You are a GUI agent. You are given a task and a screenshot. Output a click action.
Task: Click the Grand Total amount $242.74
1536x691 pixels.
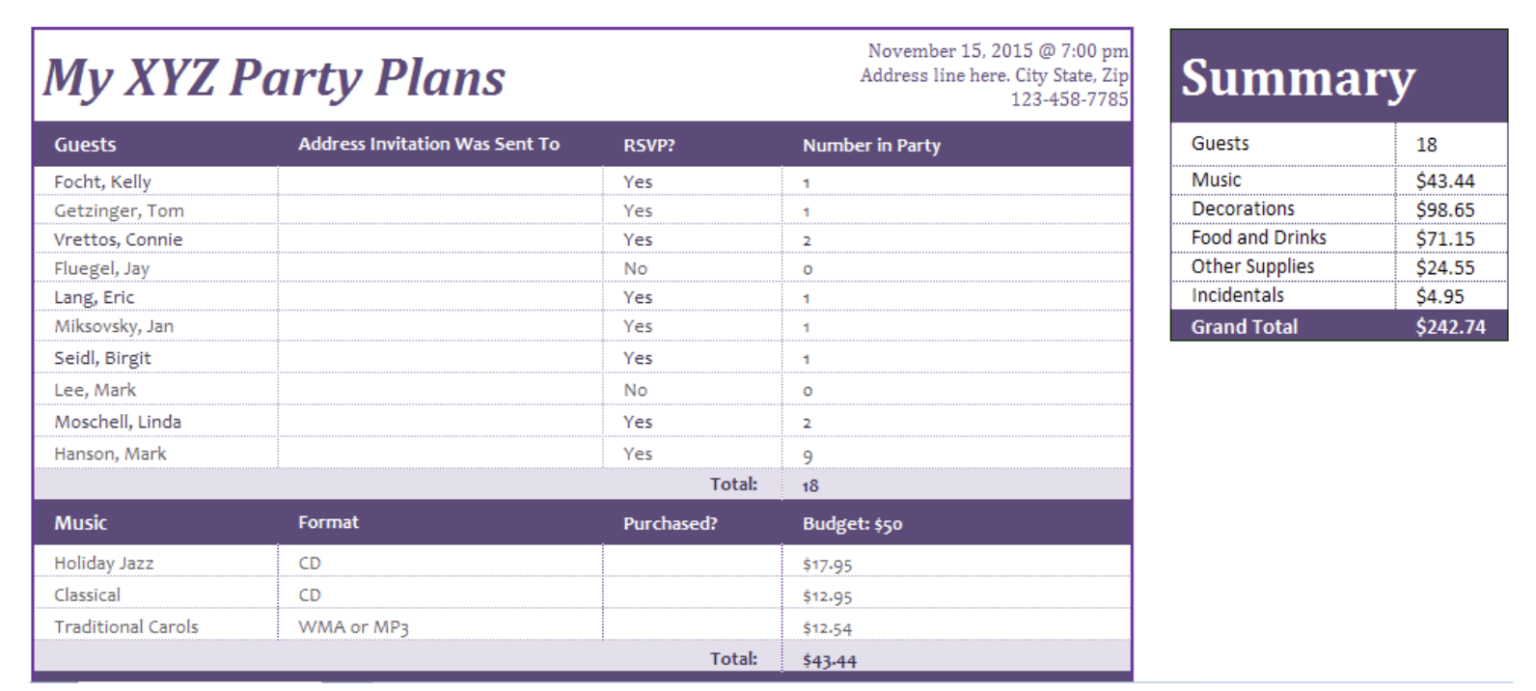pos(1450,327)
